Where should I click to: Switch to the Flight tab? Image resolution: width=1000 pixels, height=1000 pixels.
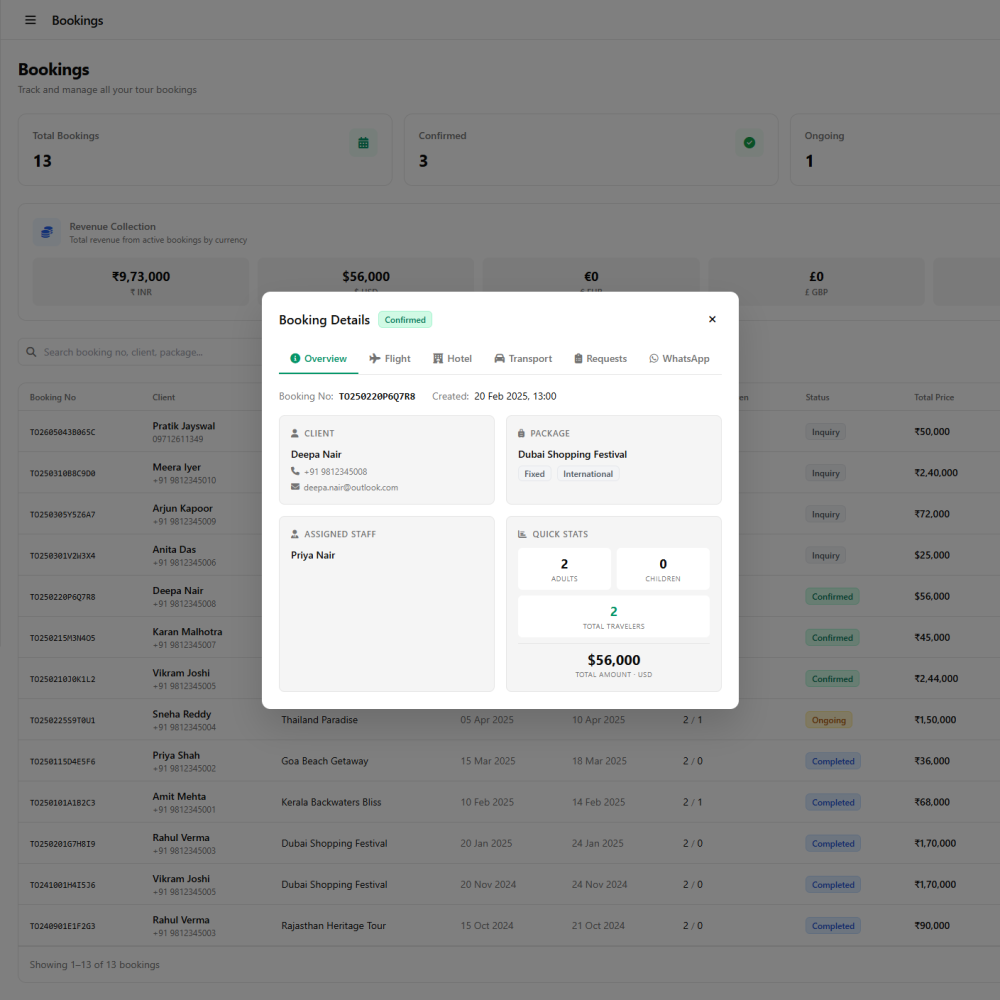[x=390, y=358]
